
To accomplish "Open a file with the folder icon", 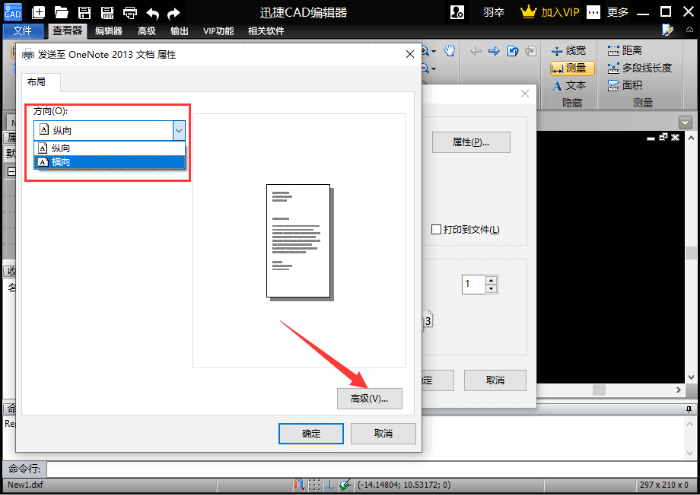I will pos(61,12).
